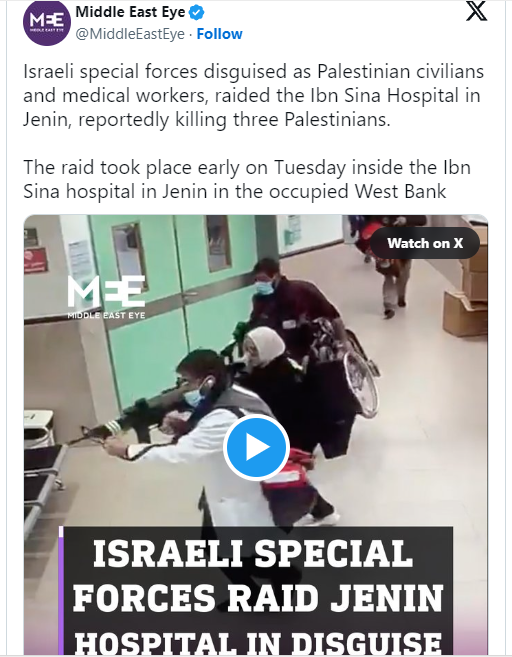Click the white paper notice on the wall
Image resolution: width=512 pixels, height=657 pixels.
[x=80, y=259]
